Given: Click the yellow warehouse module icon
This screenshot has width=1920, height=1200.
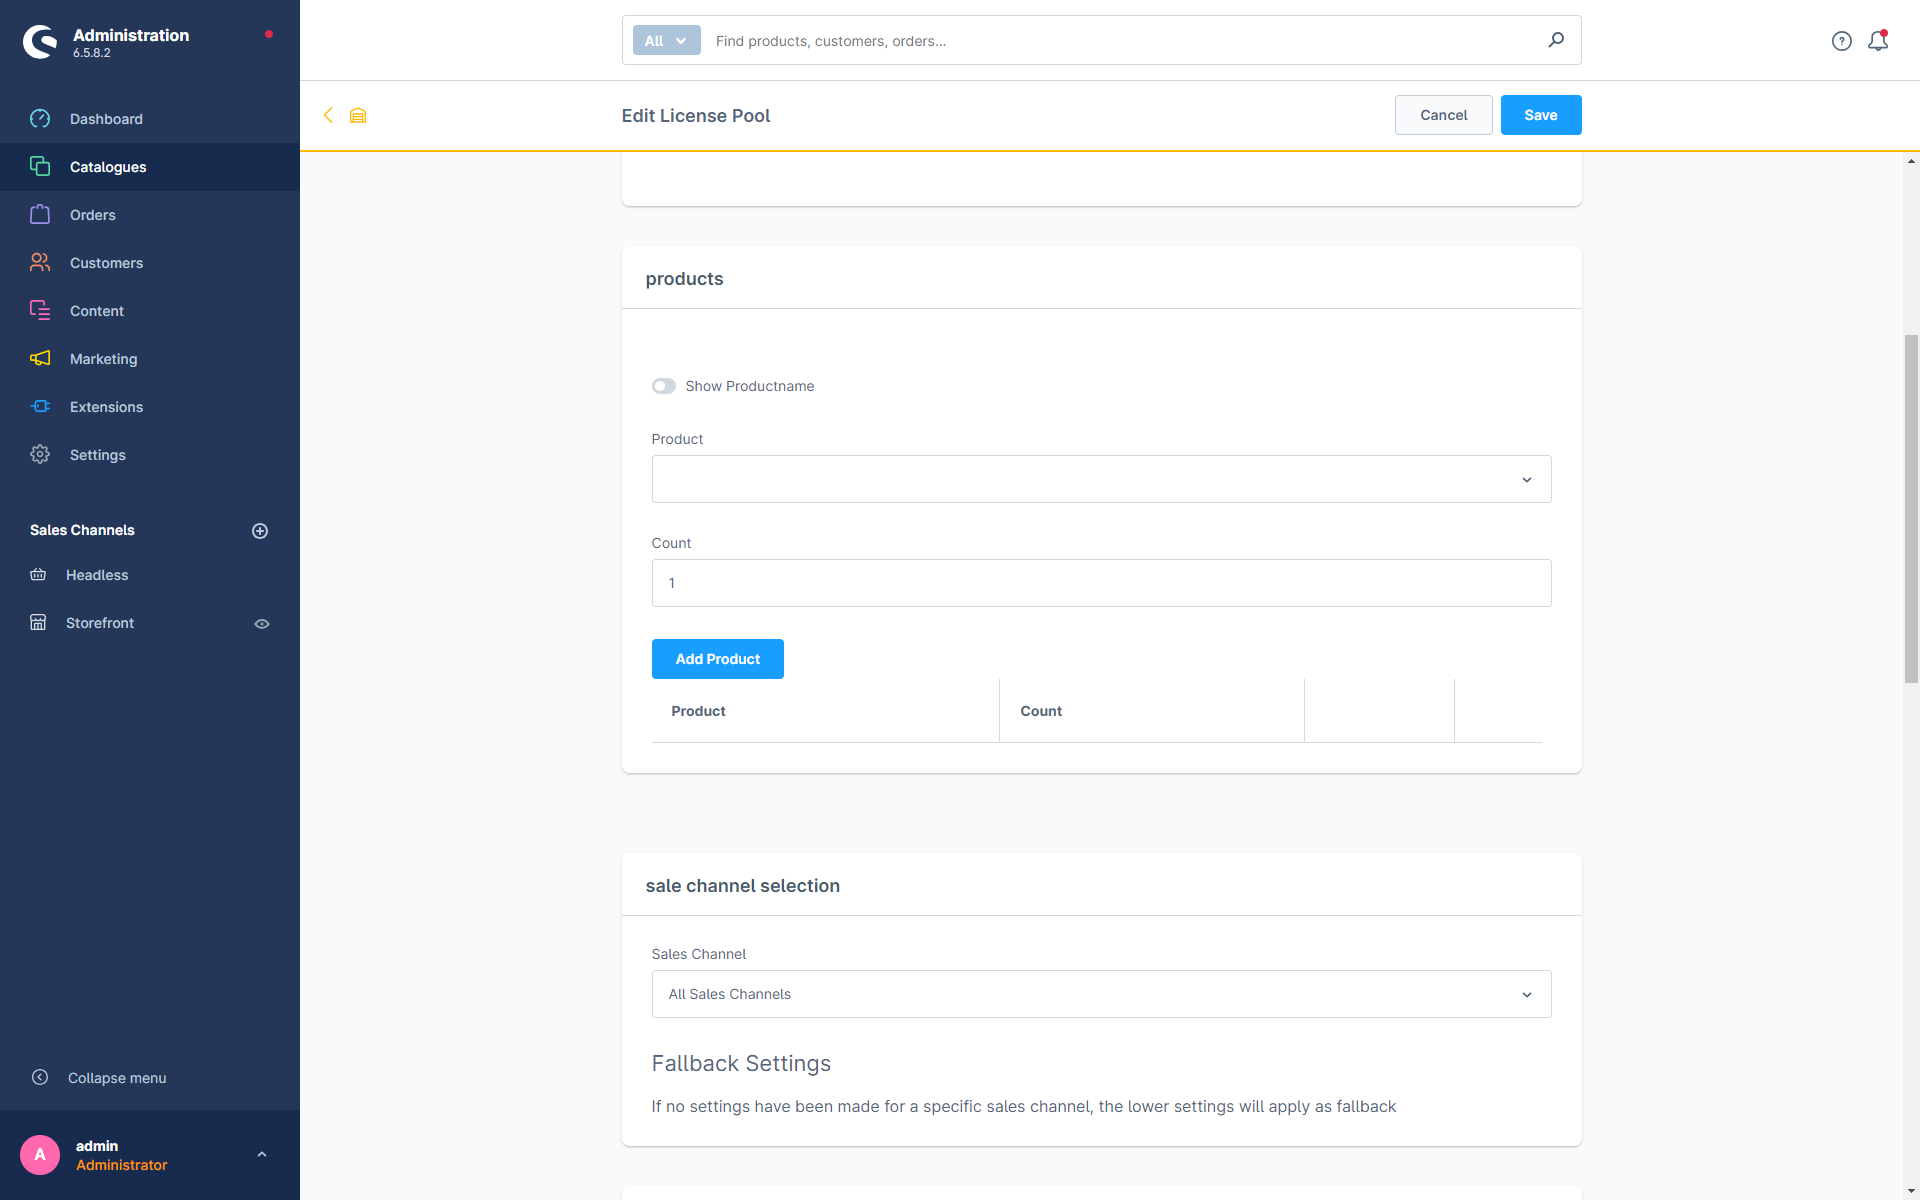Looking at the screenshot, I should click(x=358, y=116).
